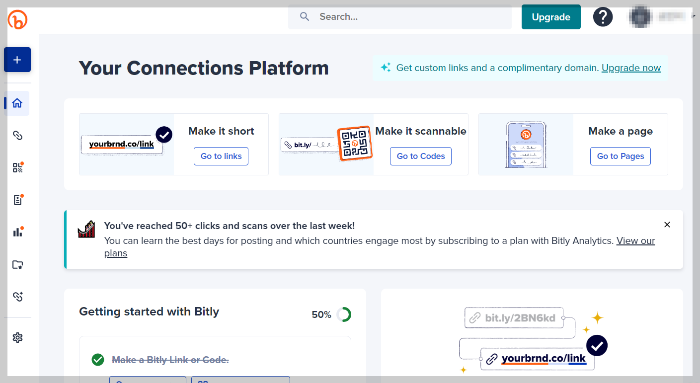The height and width of the screenshot is (383, 700).
Task: Click the 50% progress ring
Action: [x=344, y=315]
